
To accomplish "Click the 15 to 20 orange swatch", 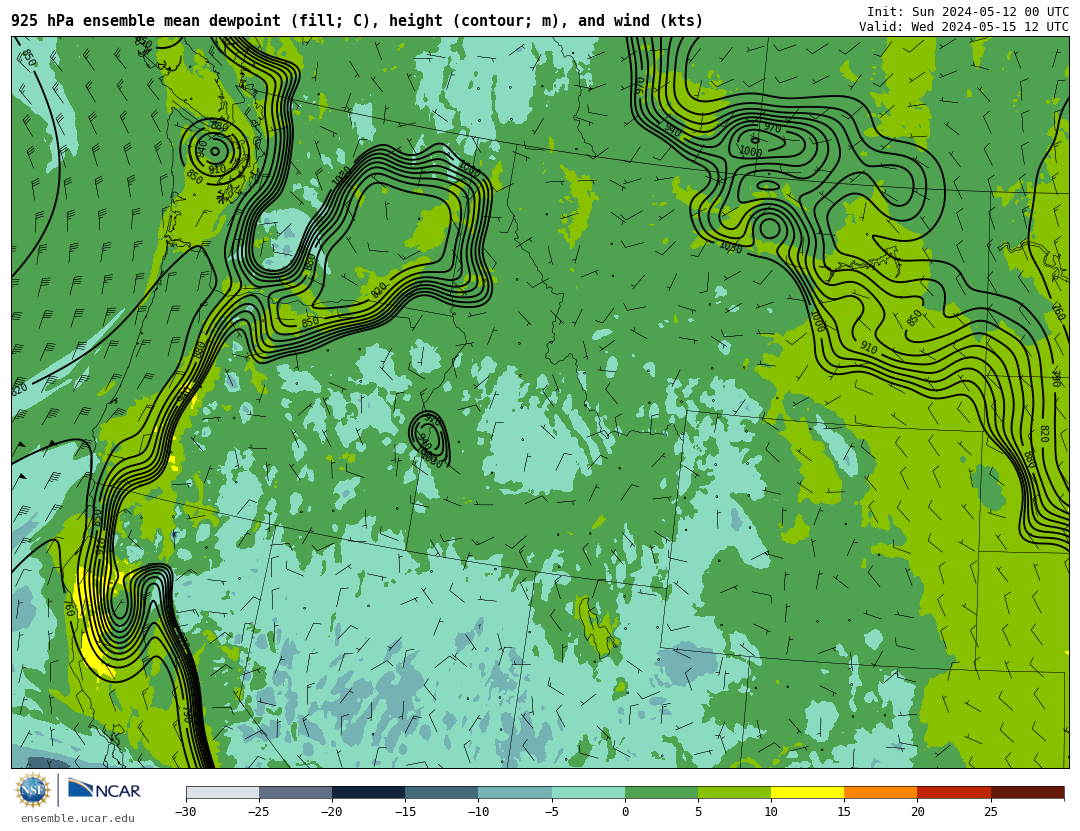I will pyautogui.click(x=881, y=792).
